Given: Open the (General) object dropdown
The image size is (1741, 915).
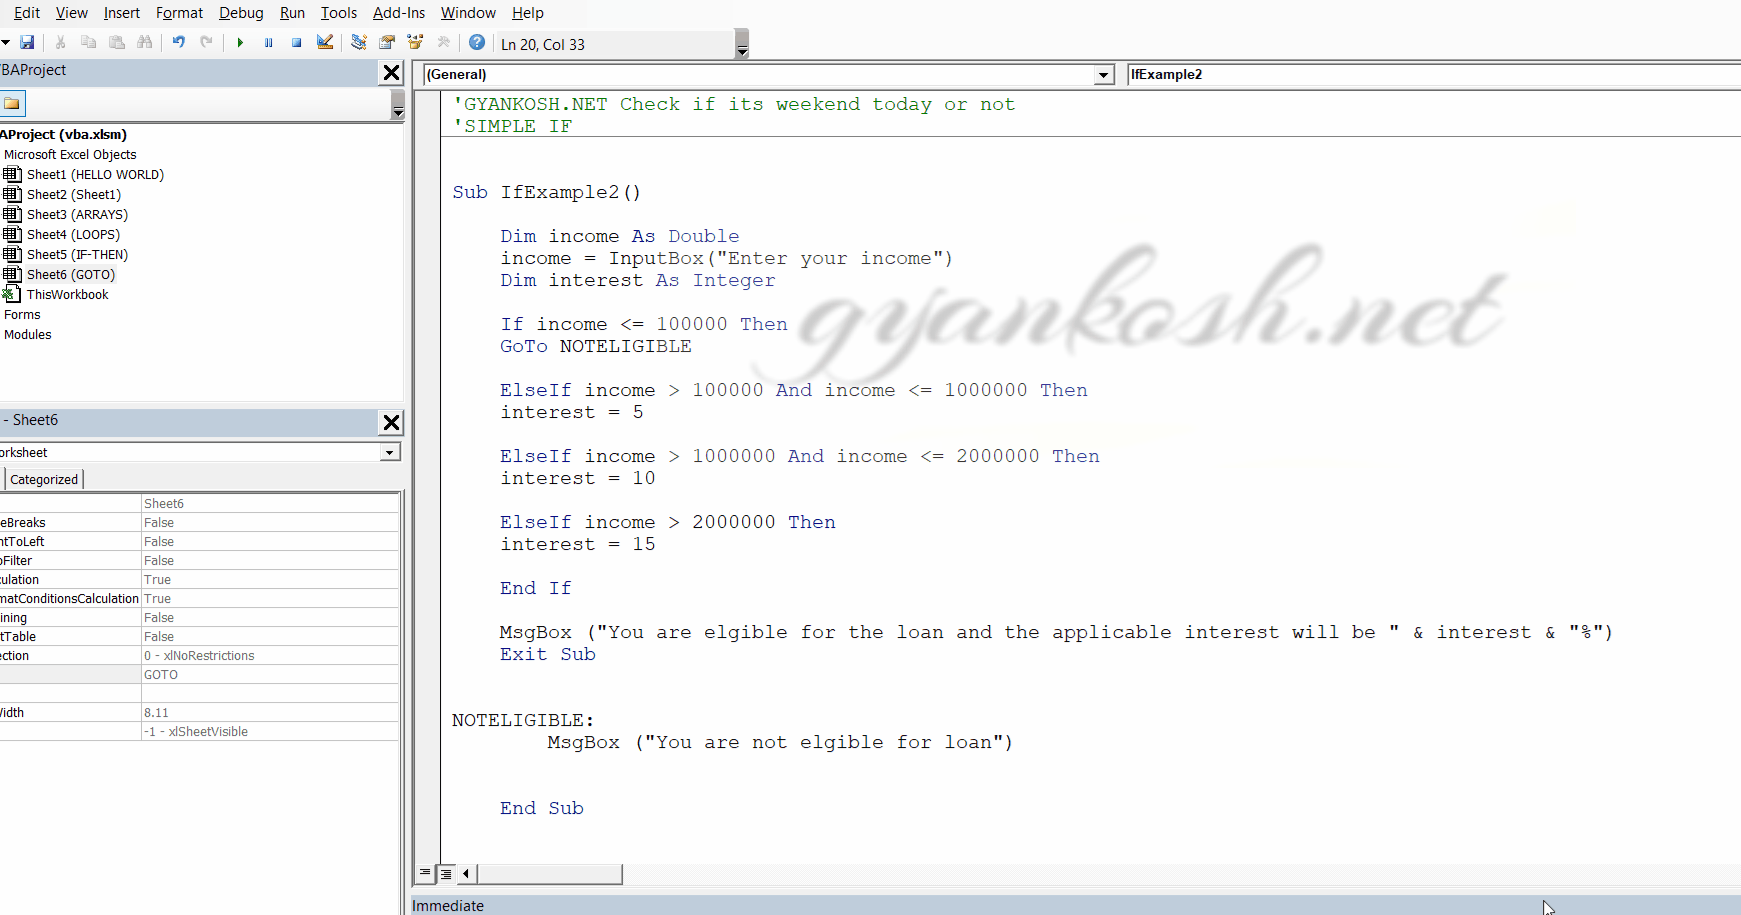Looking at the screenshot, I should (x=1103, y=74).
